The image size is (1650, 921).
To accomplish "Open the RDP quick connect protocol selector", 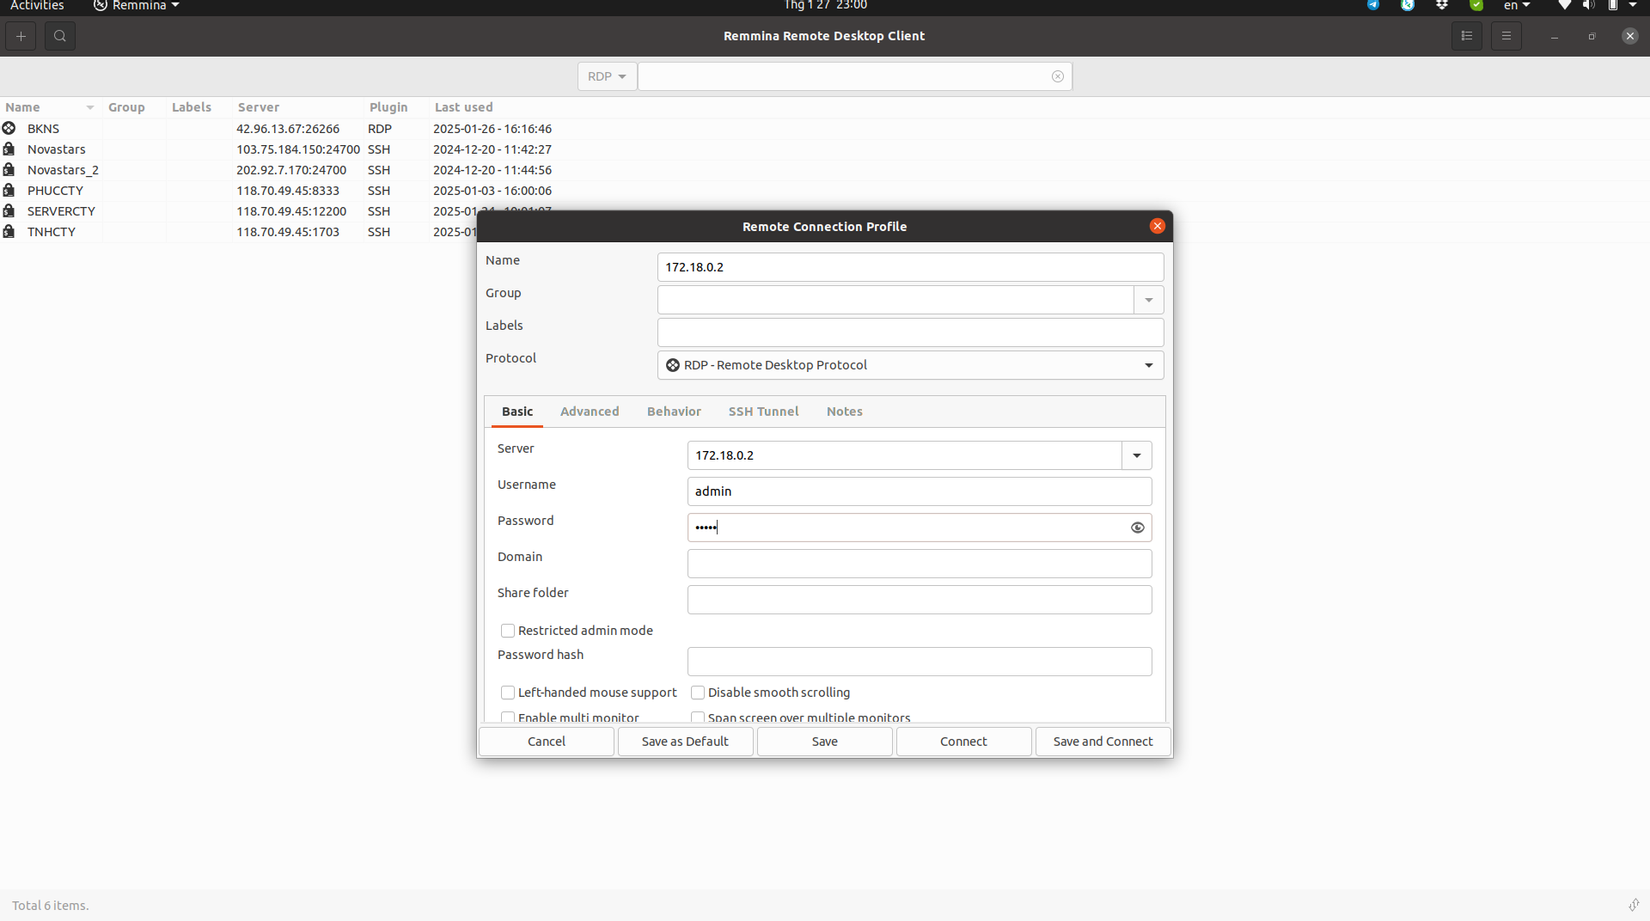I will [607, 77].
